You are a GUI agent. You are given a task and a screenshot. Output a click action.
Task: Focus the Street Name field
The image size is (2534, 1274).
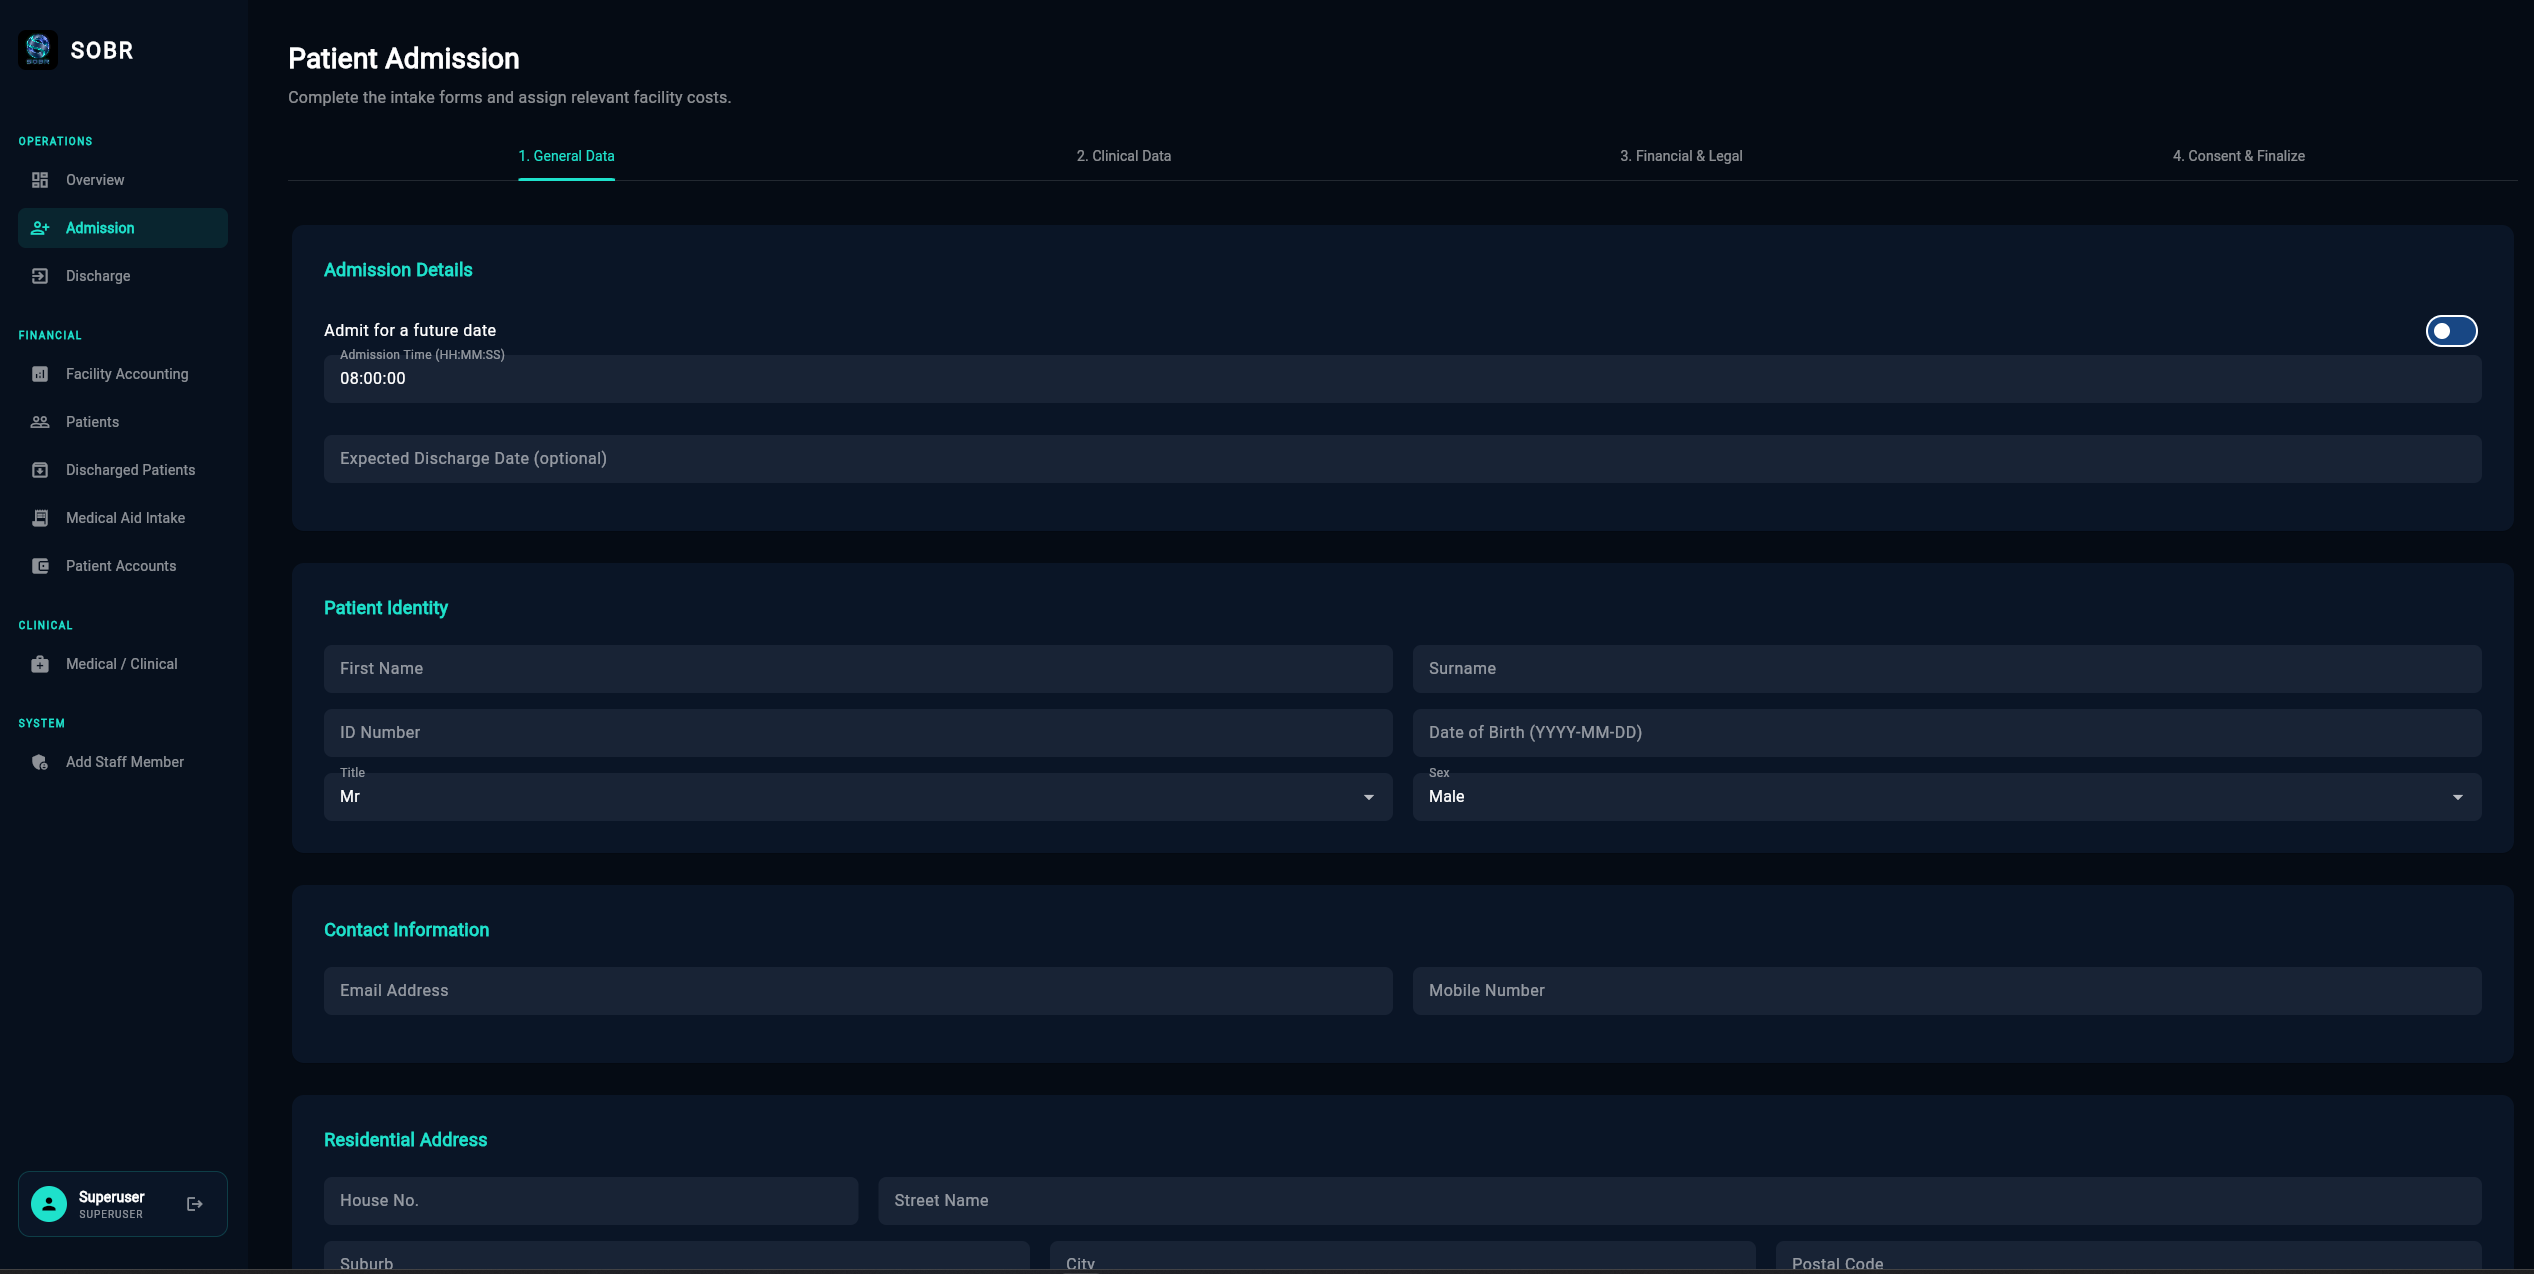[x=1680, y=1201]
